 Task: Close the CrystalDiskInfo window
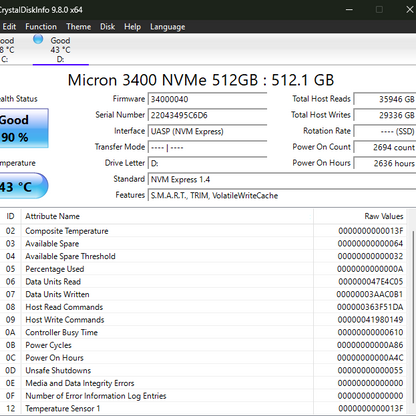(x=410, y=10)
